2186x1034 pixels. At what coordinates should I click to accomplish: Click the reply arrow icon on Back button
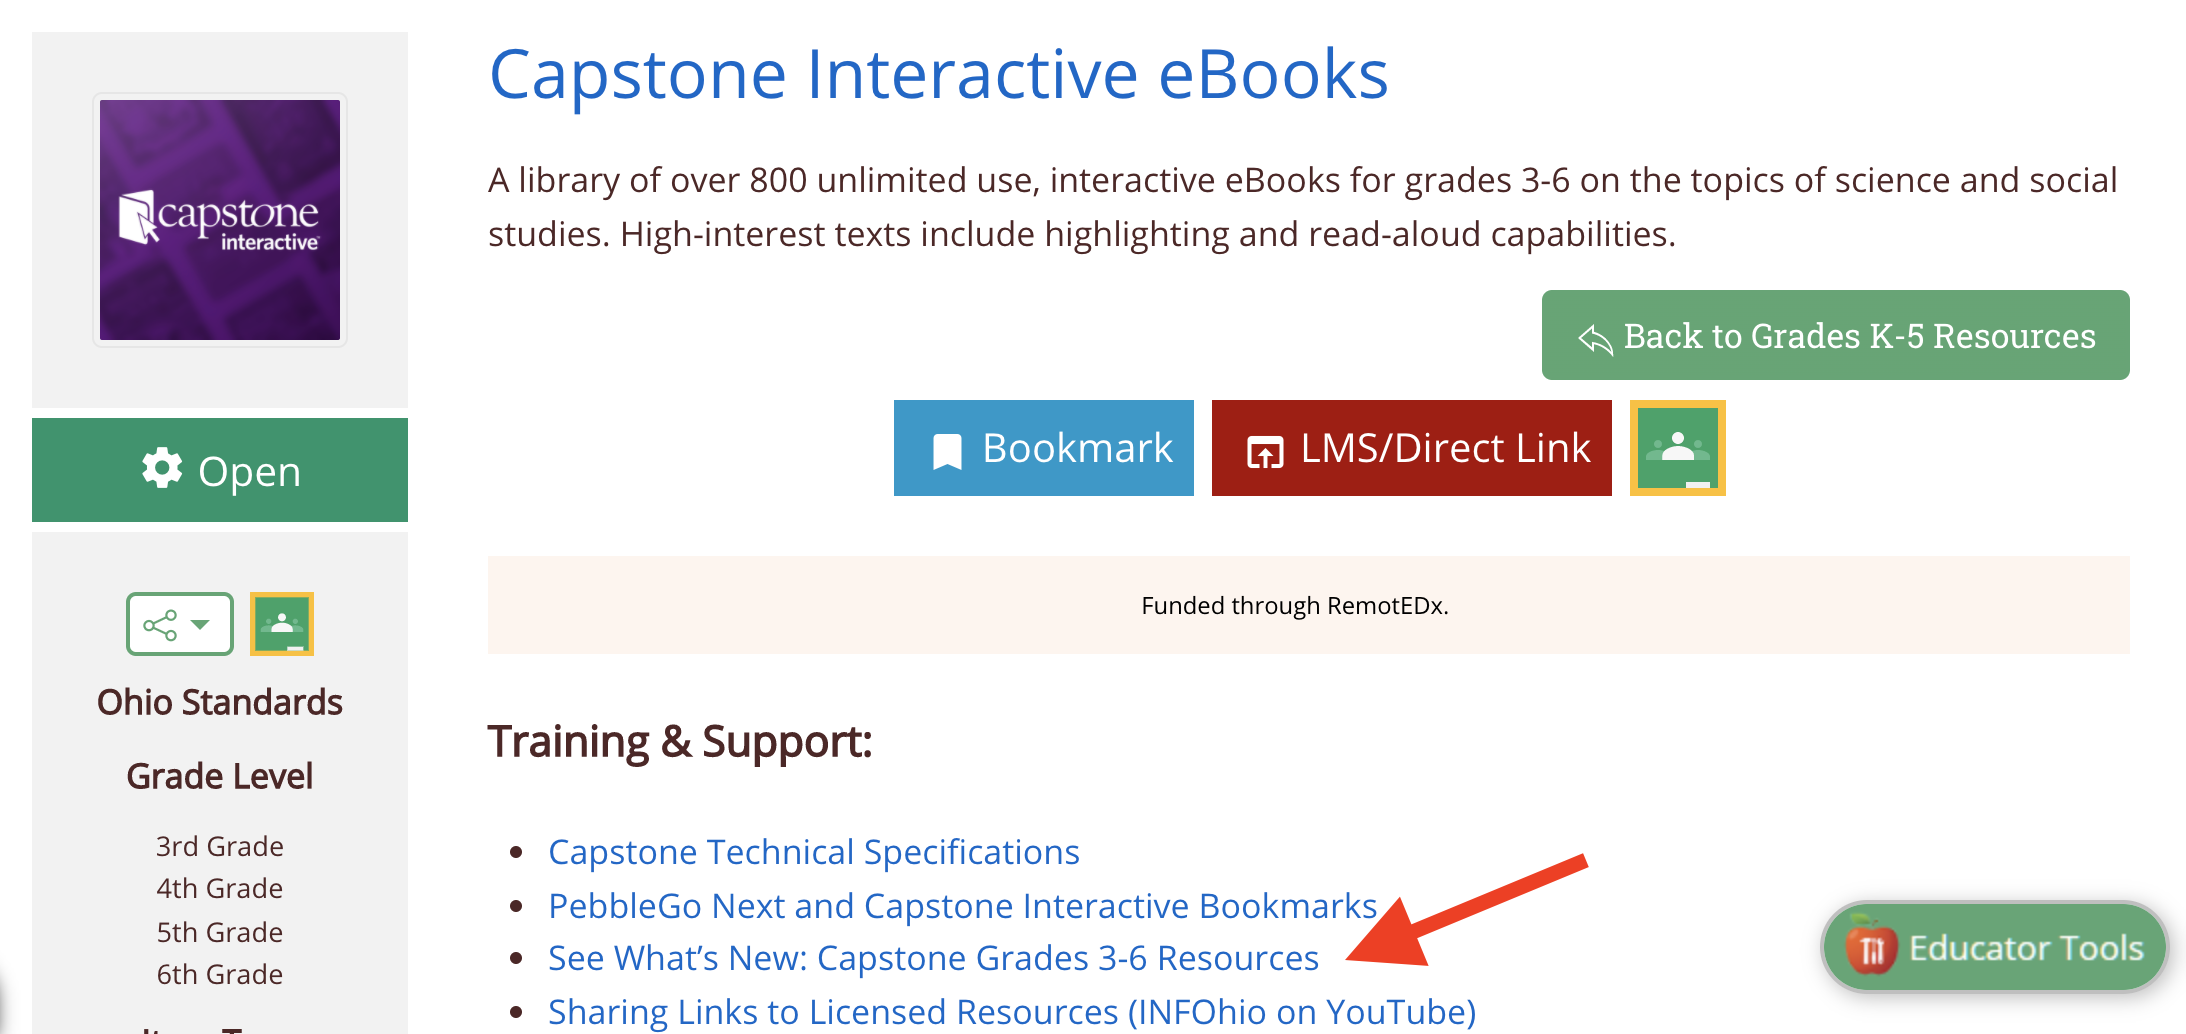click(x=1595, y=339)
